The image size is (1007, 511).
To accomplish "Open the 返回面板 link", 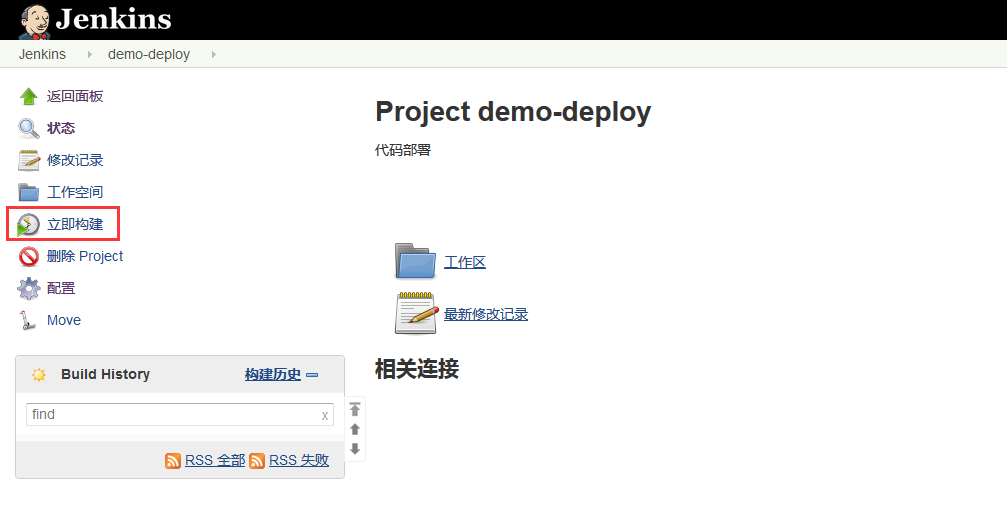I will [75, 96].
